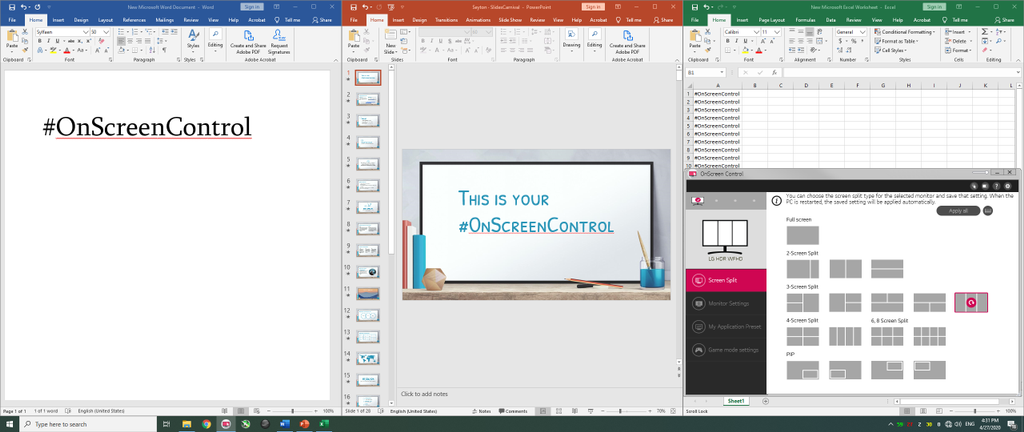Click the help question mark icon in OnScreen Control
Image resolution: width=1024 pixels, height=432 pixels.
pos(997,186)
